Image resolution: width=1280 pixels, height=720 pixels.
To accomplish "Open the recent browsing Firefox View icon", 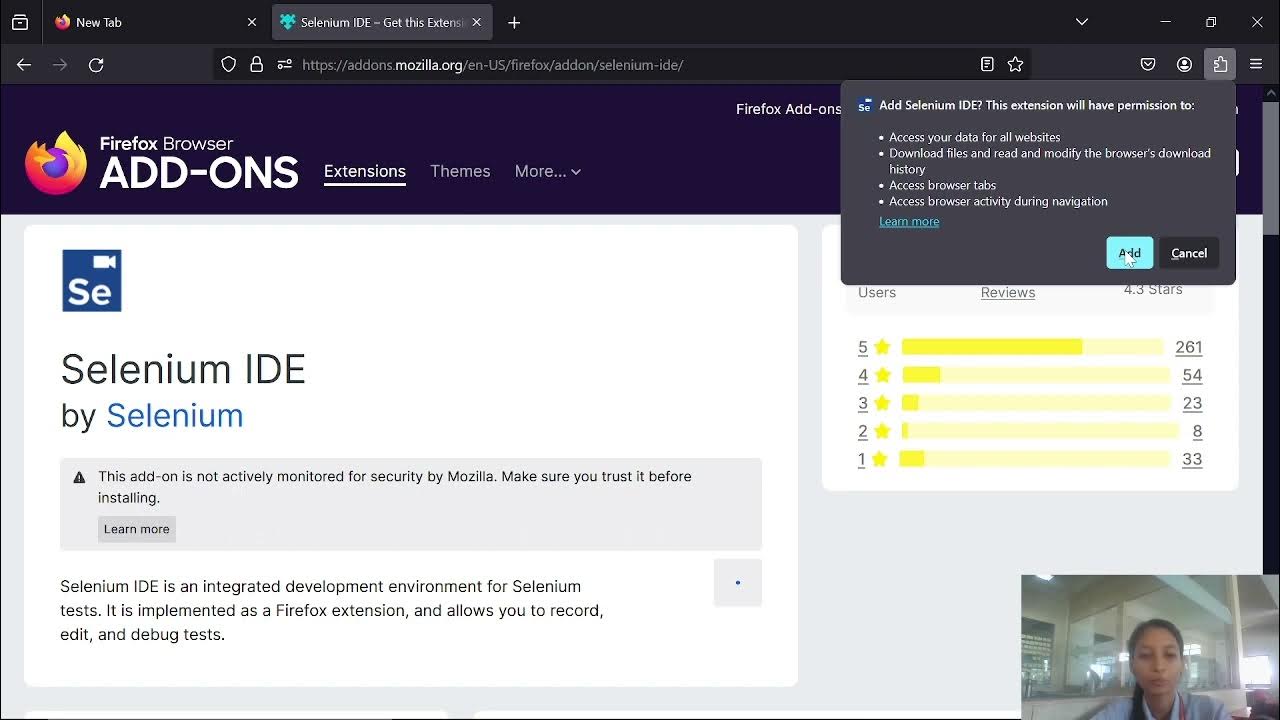I will (x=20, y=22).
